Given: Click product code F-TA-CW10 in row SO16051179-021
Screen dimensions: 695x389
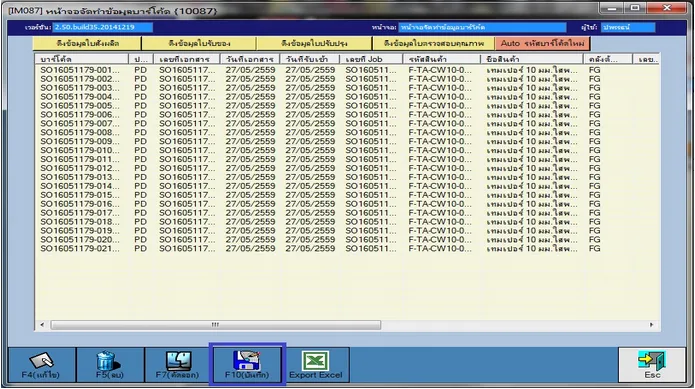Looking at the screenshot, I should 440,249.
